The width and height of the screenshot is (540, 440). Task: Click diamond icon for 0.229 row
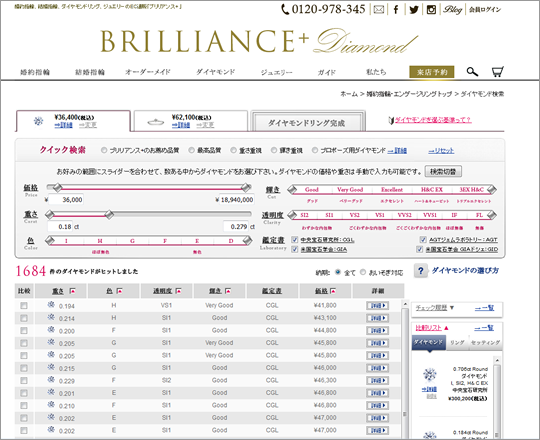coord(51,379)
